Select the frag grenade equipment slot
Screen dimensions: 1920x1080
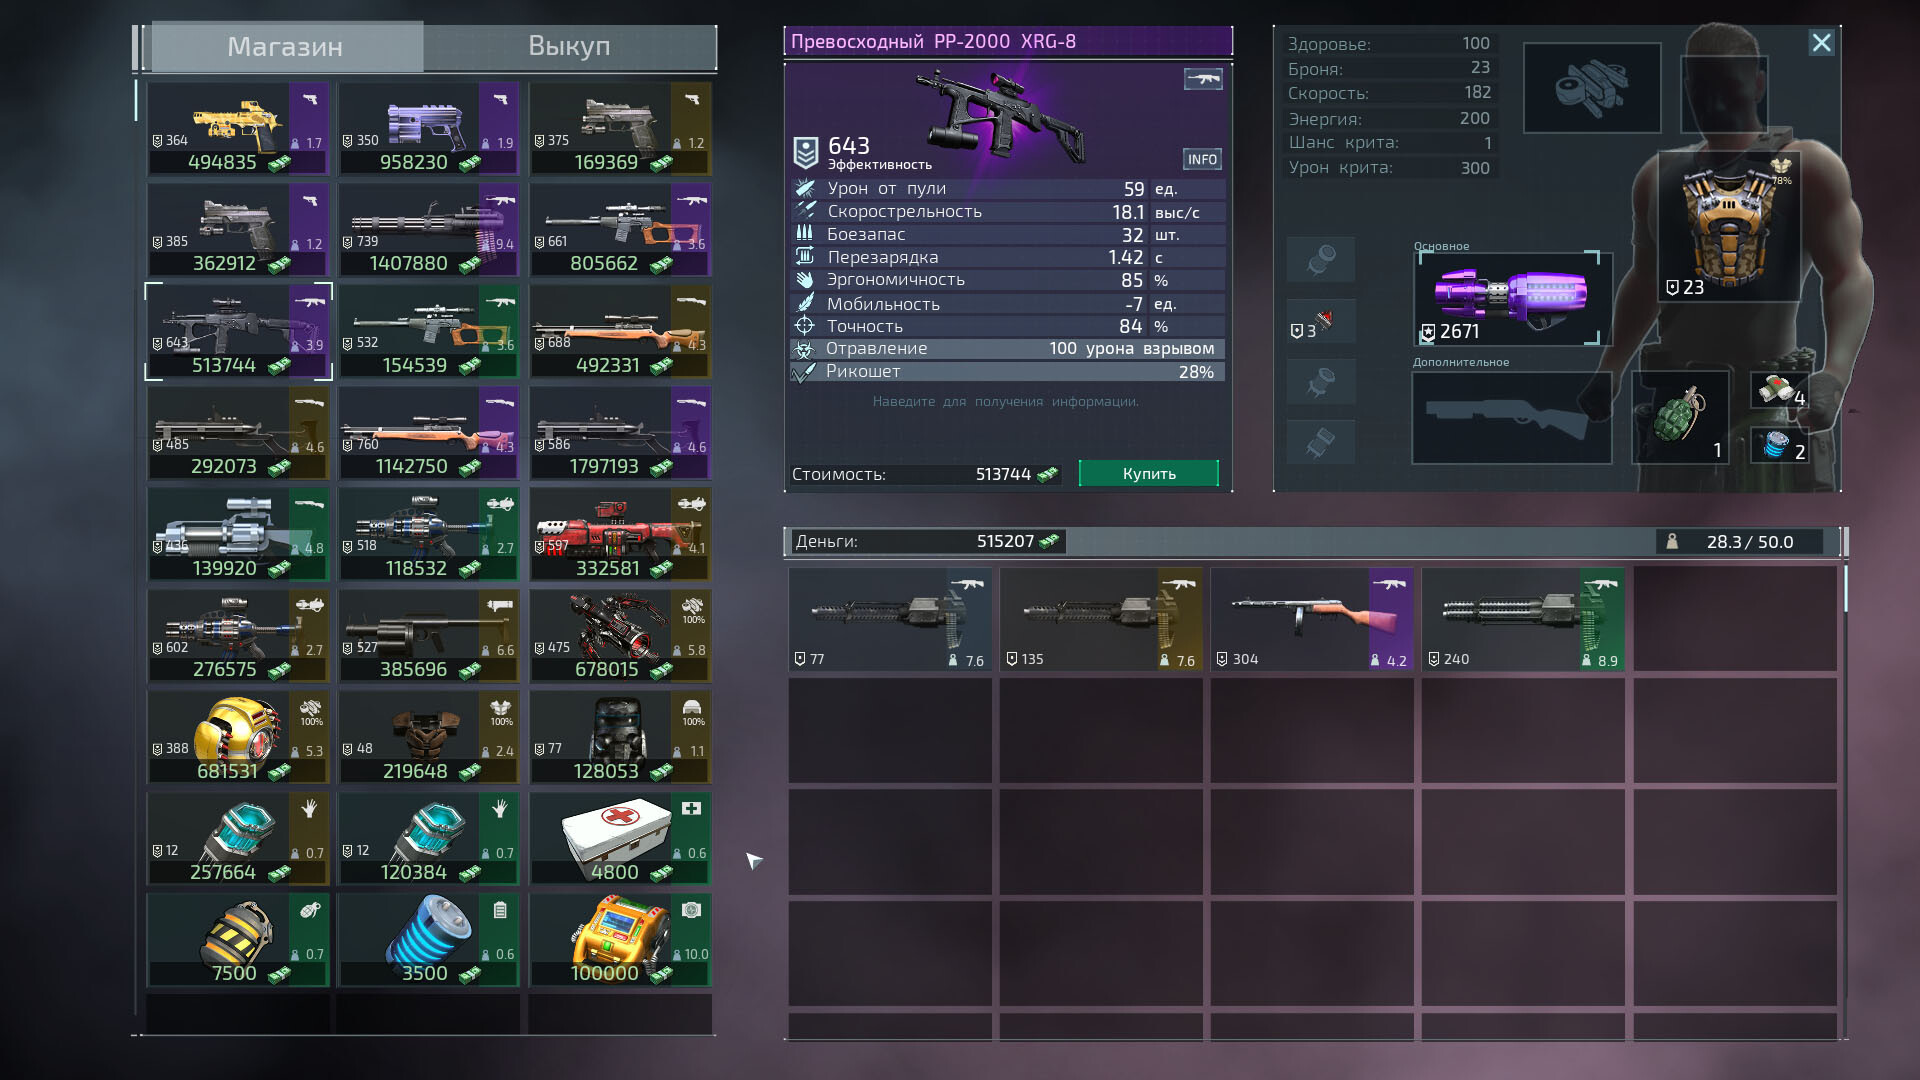1680,417
